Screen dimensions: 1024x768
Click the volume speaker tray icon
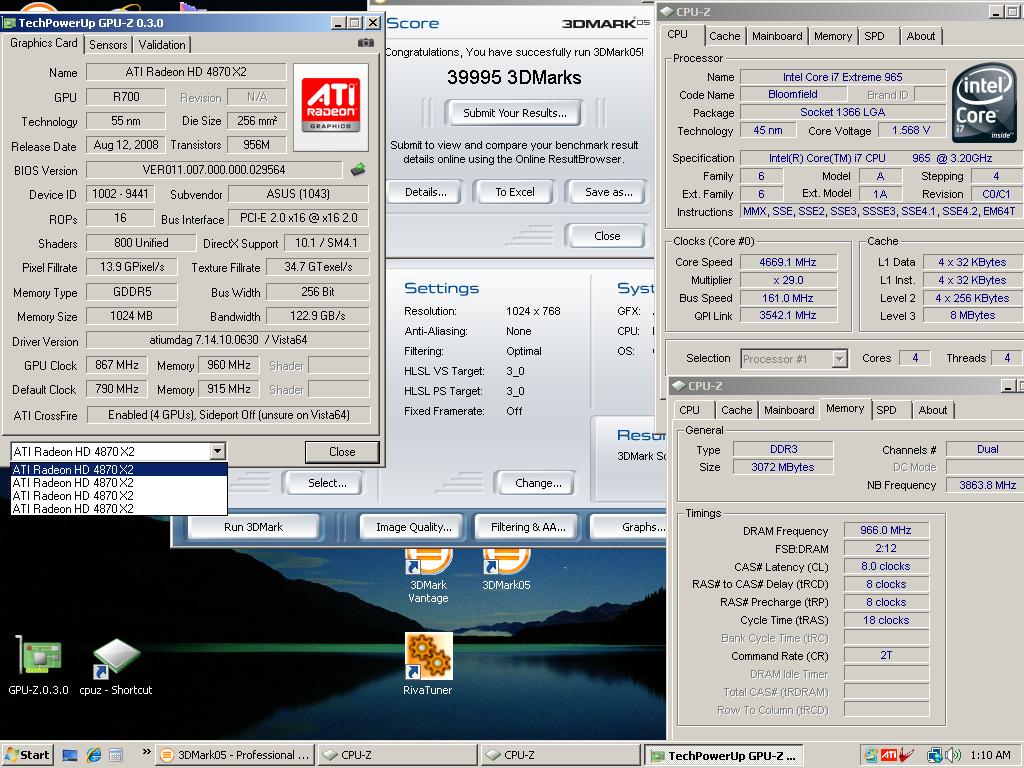point(953,755)
